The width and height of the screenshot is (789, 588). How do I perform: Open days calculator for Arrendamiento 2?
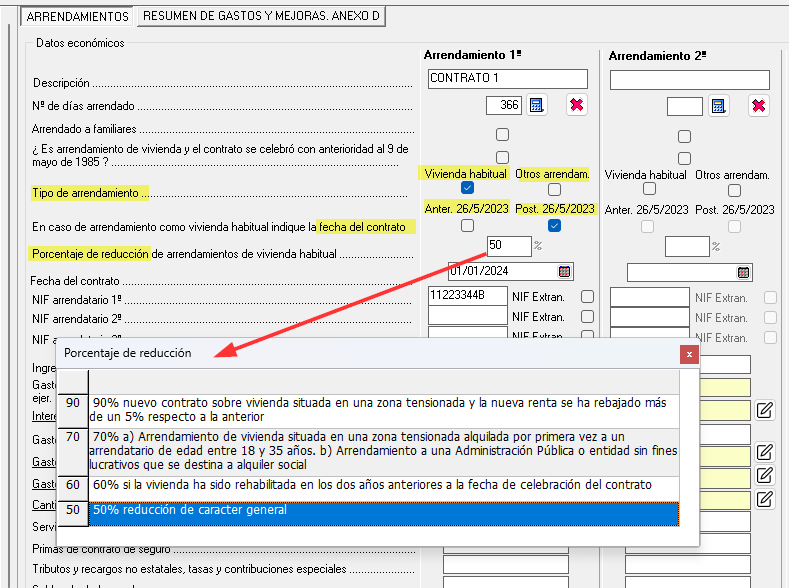point(718,106)
